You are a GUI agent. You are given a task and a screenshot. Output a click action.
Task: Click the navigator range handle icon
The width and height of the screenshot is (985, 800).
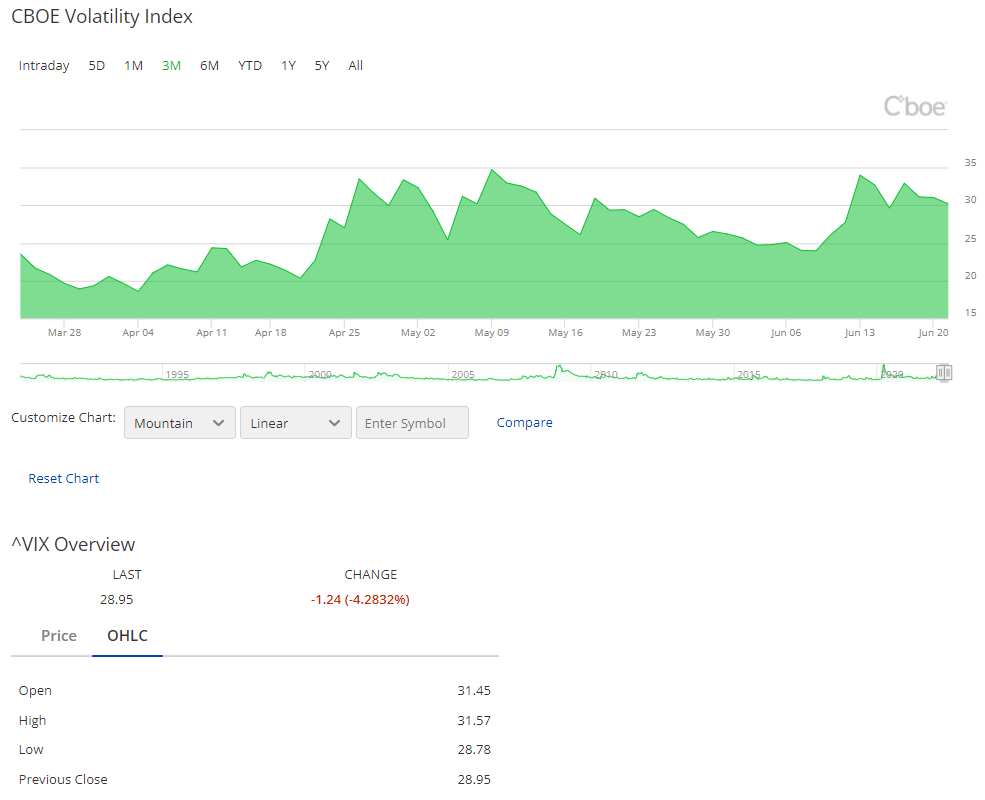point(944,373)
